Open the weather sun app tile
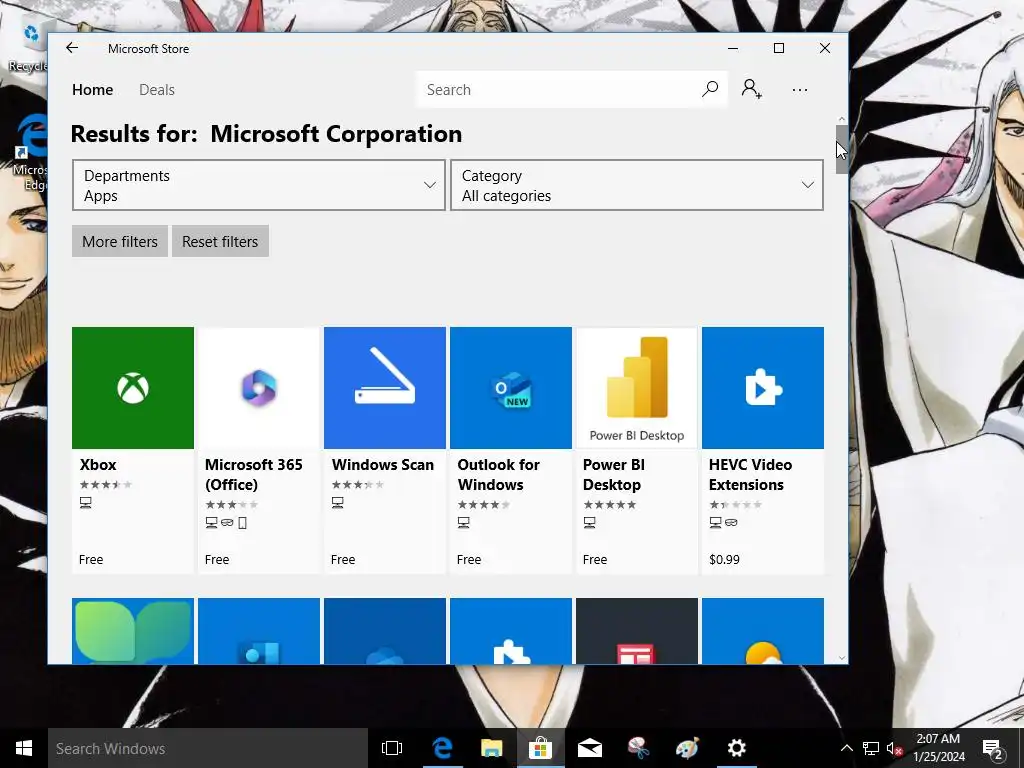 [x=763, y=631]
